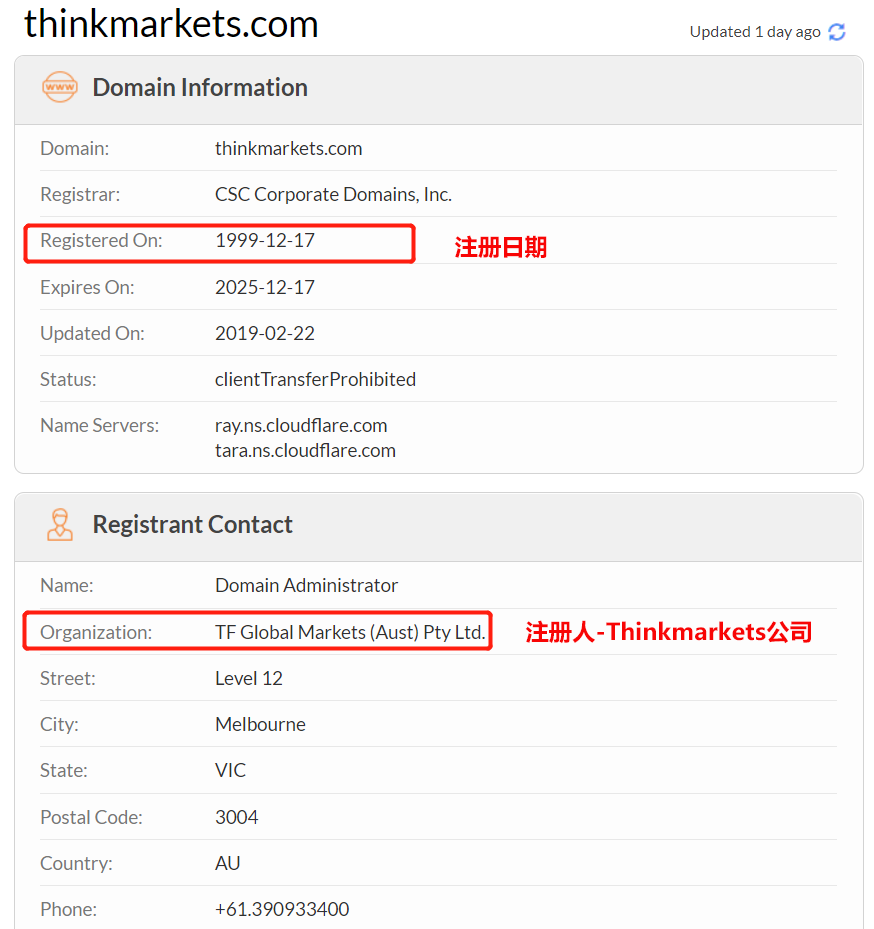874x929 pixels.
Task: Click the 'Phone:' label
Action: pyautogui.click(x=69, y=909)
